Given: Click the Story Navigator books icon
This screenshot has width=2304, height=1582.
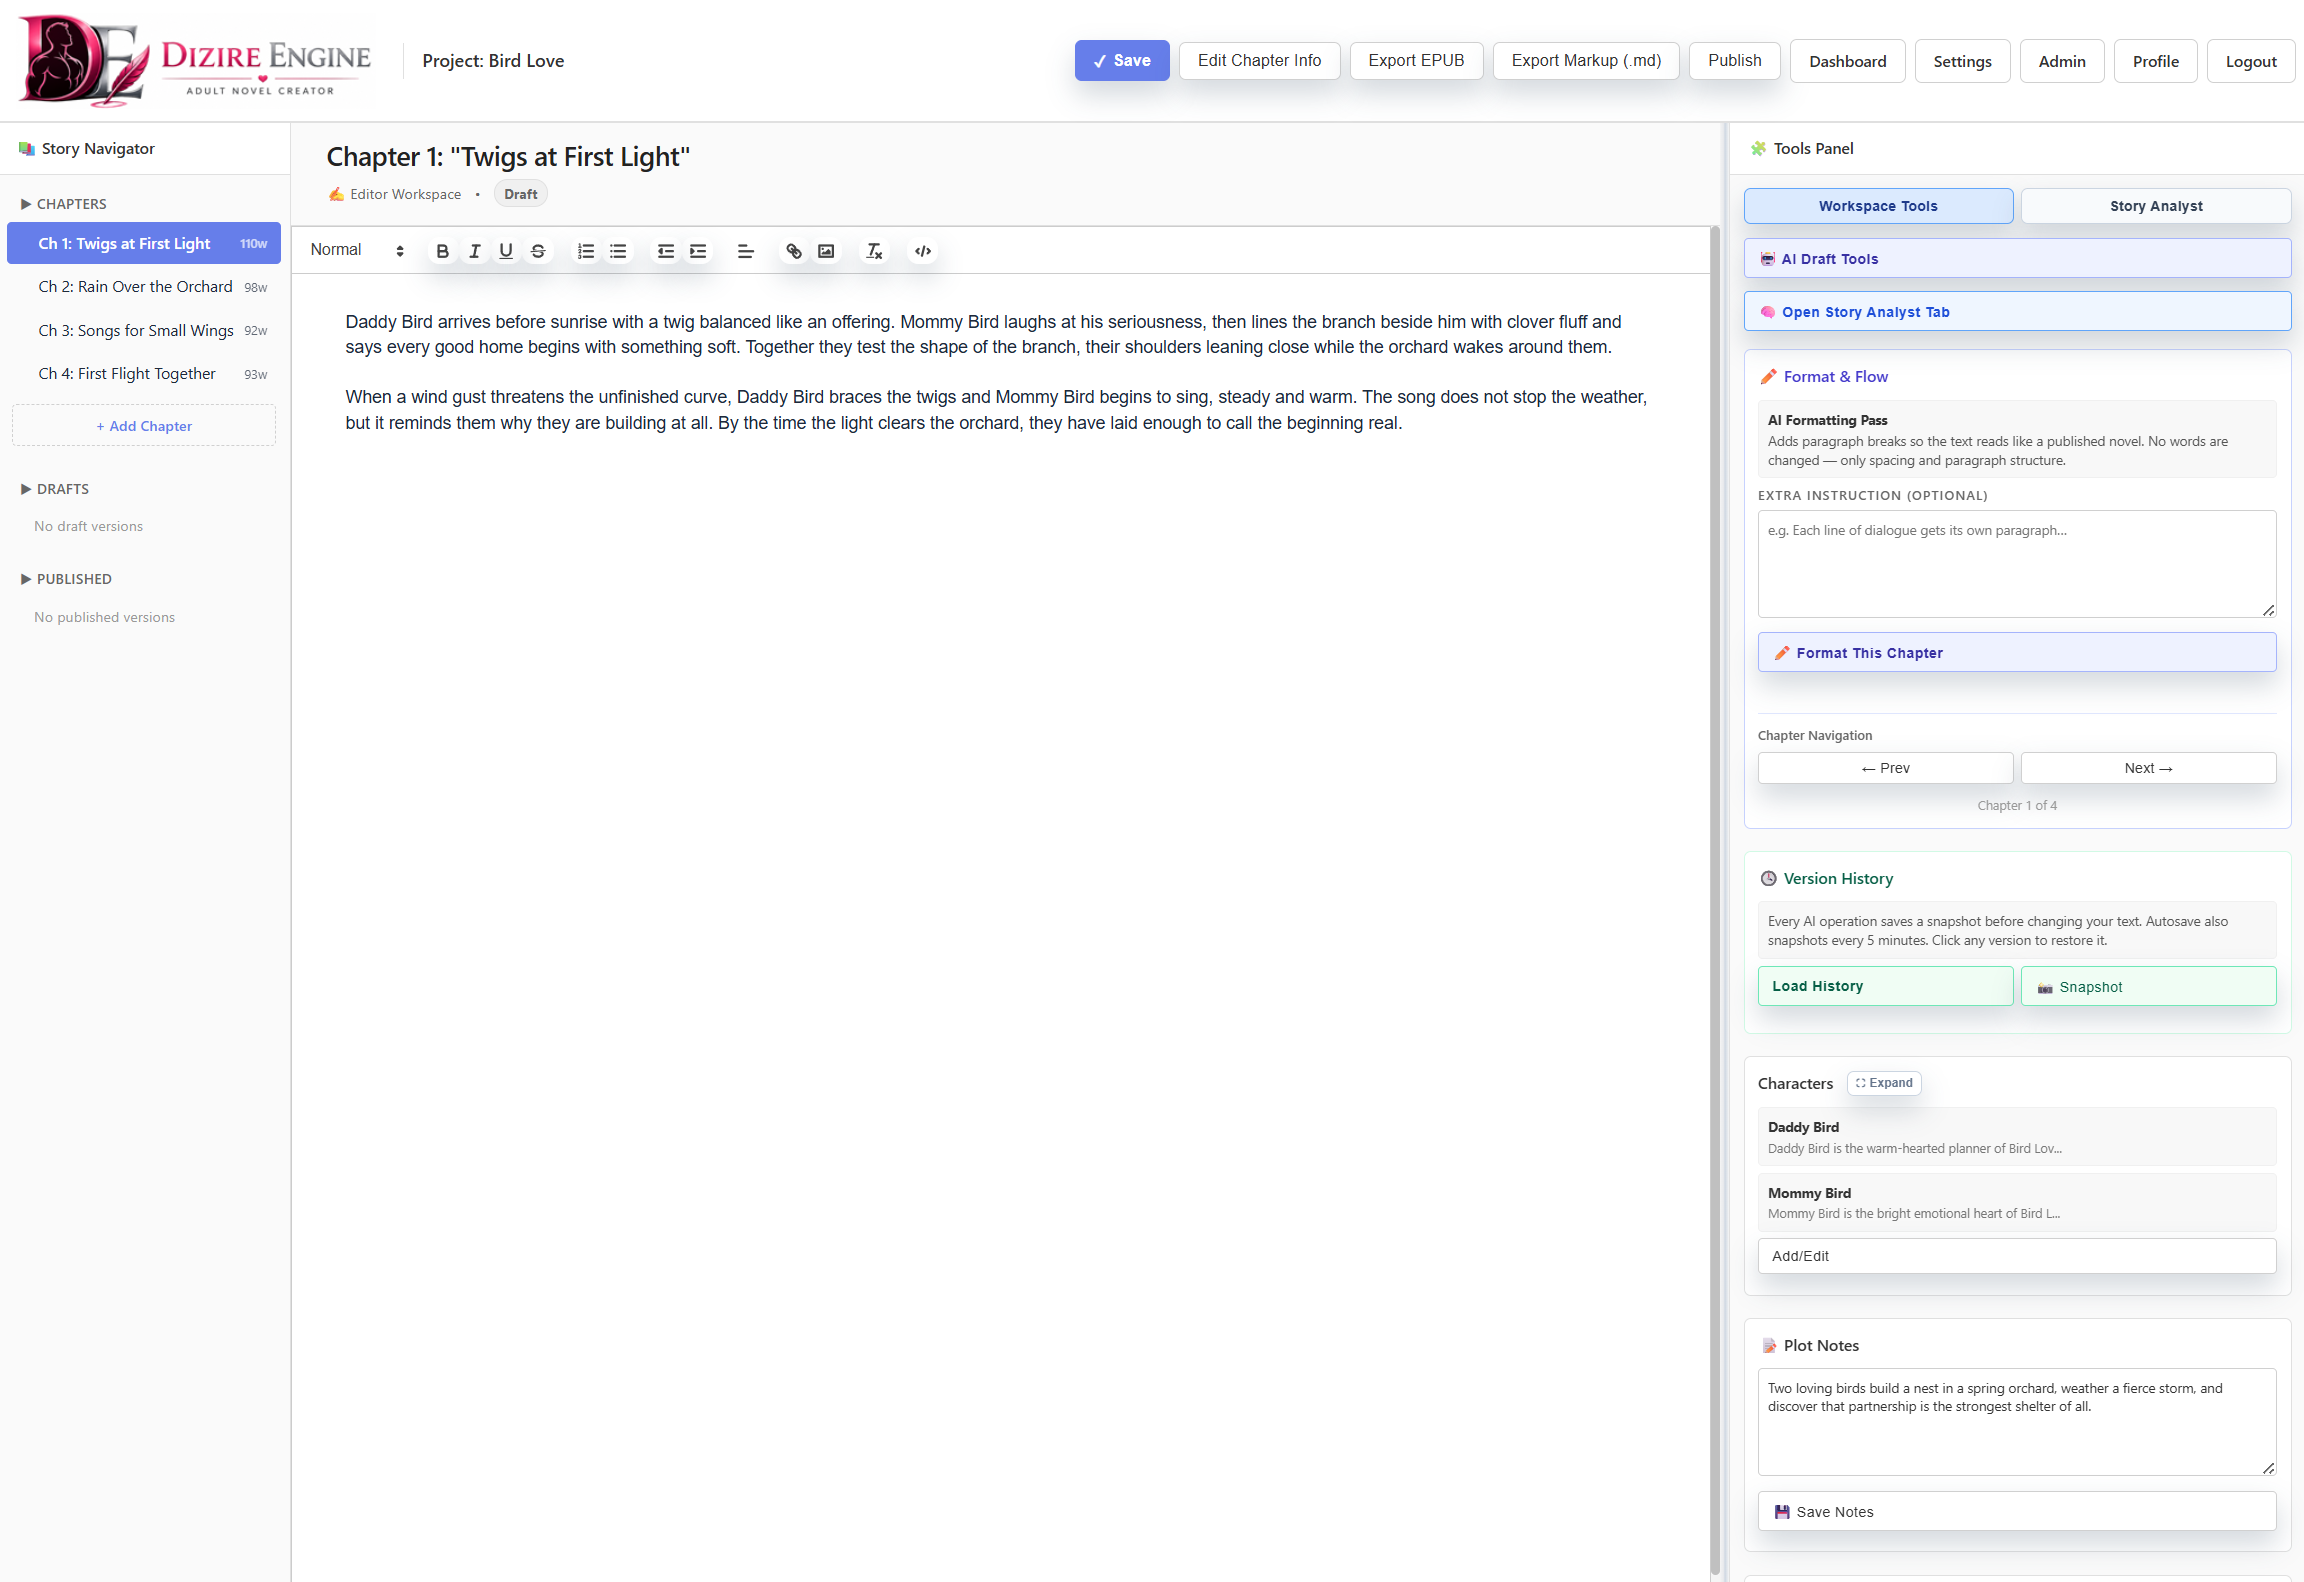Looking at the screenshot, I should click(x=27, y=149).
